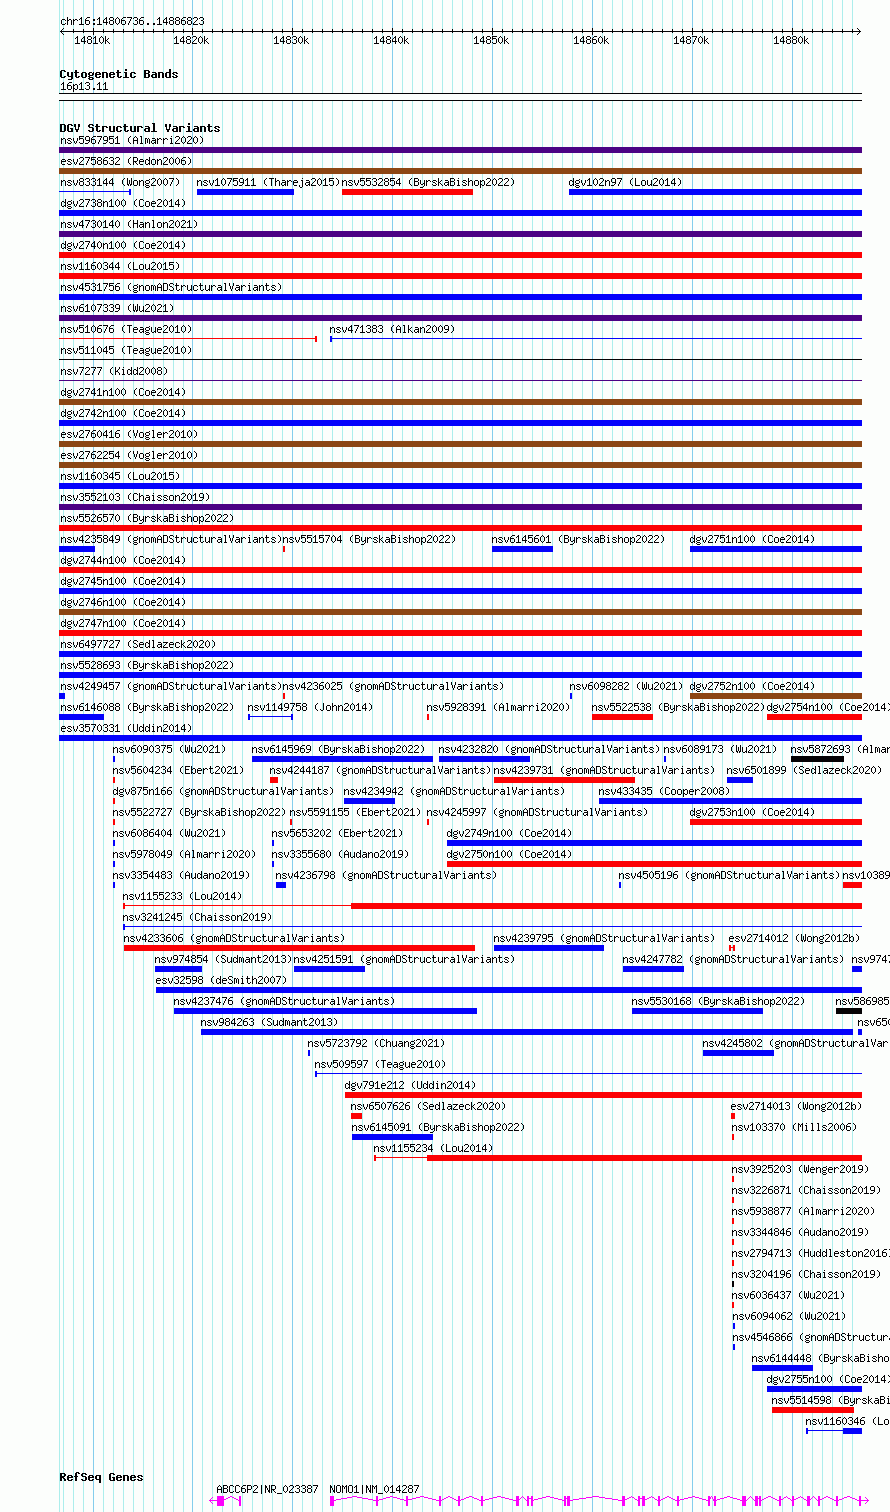Click the 14840k ruler position label
This screenshot has width=890, height=1512.
391,40
